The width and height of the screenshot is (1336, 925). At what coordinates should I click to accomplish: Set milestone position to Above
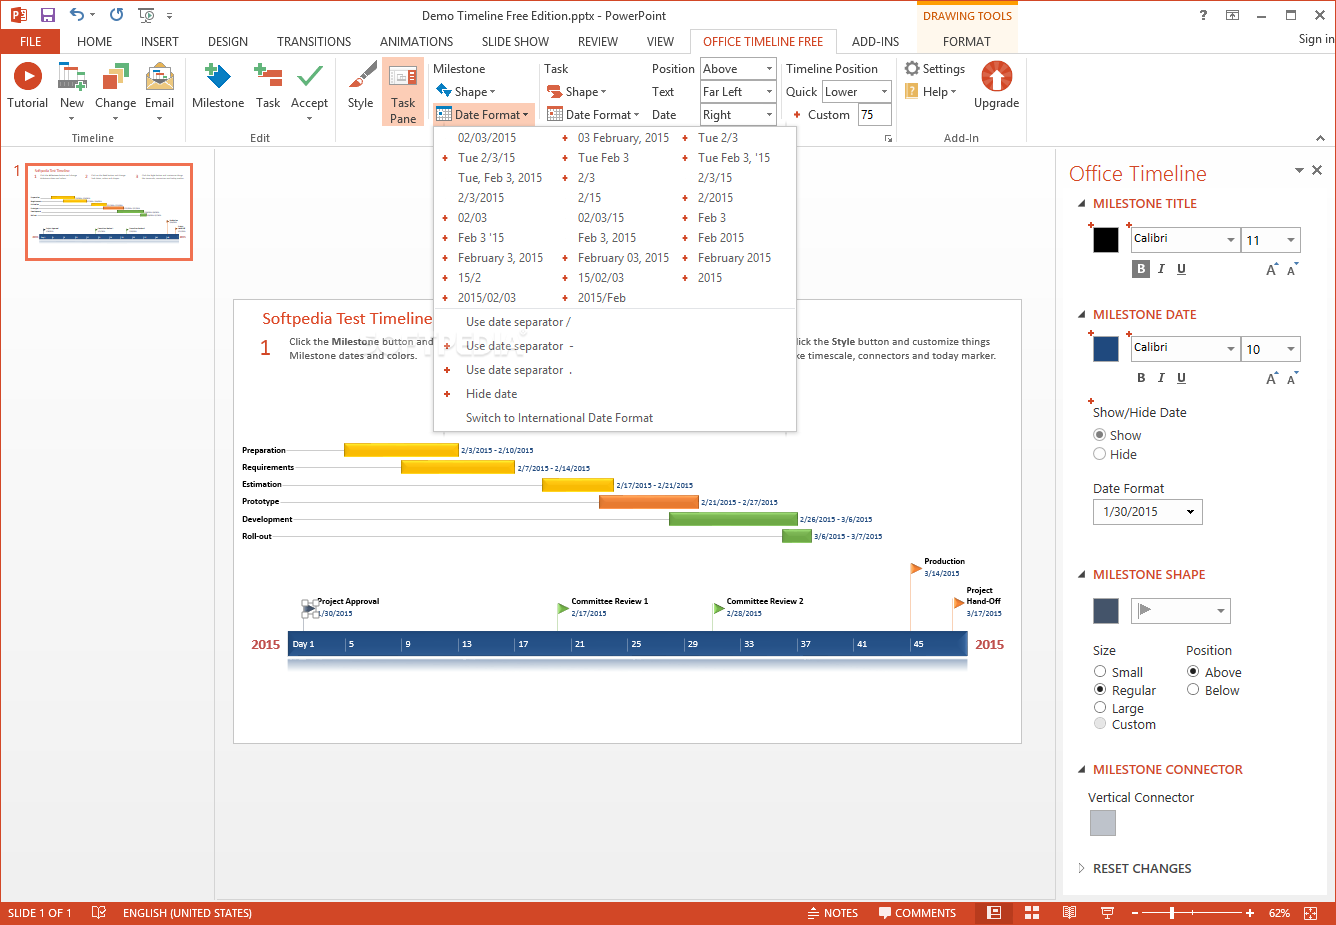pos(1193,672)
